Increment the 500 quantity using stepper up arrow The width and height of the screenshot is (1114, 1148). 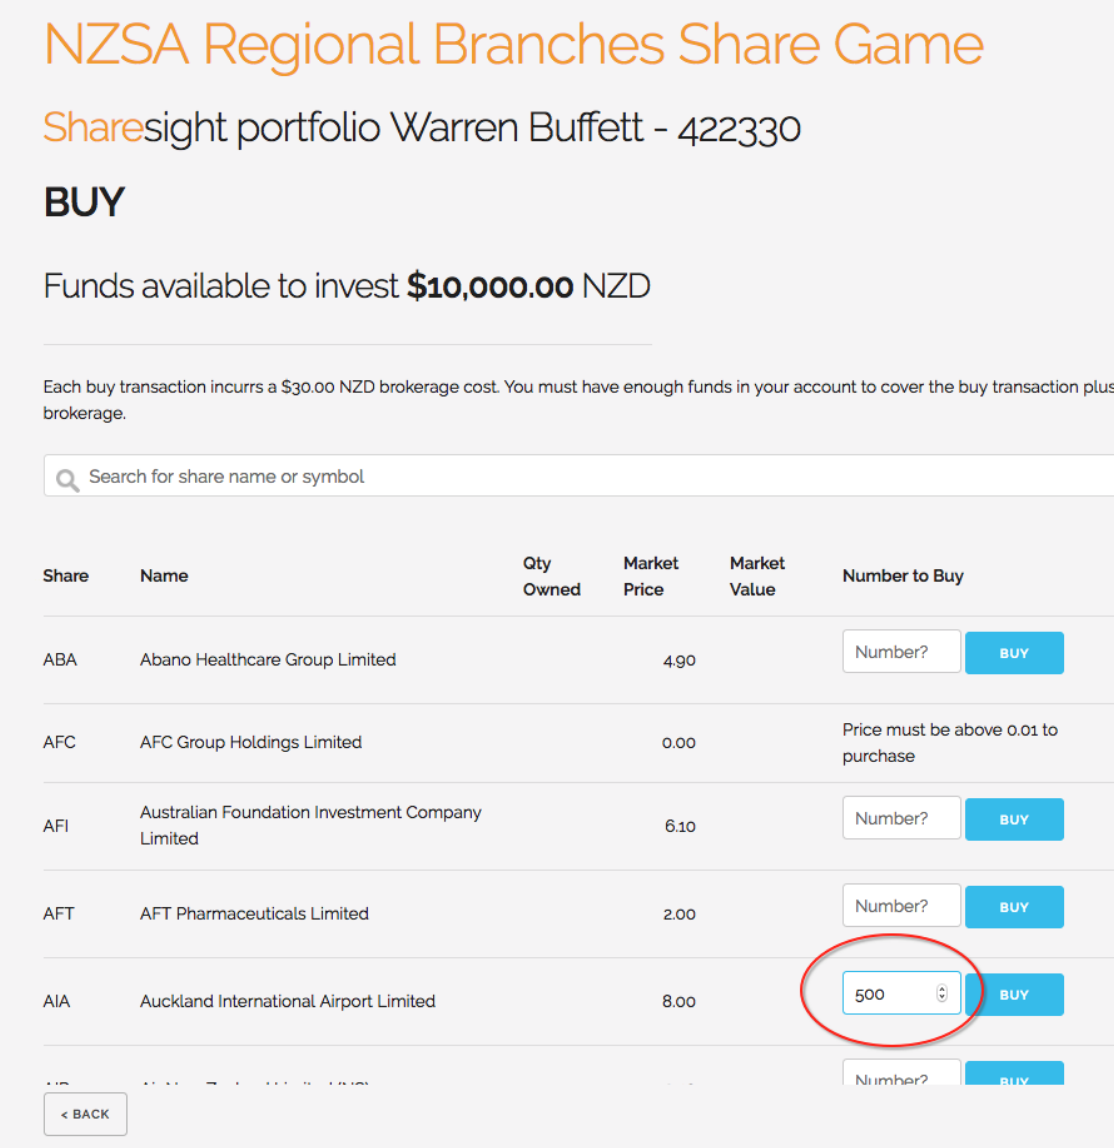941,988
